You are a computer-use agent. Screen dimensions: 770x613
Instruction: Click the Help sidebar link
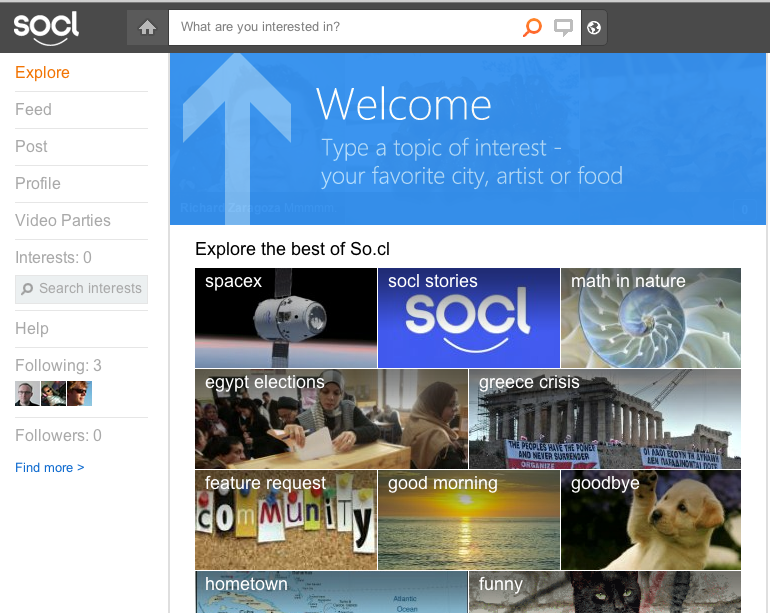click(x=32, y=329)
